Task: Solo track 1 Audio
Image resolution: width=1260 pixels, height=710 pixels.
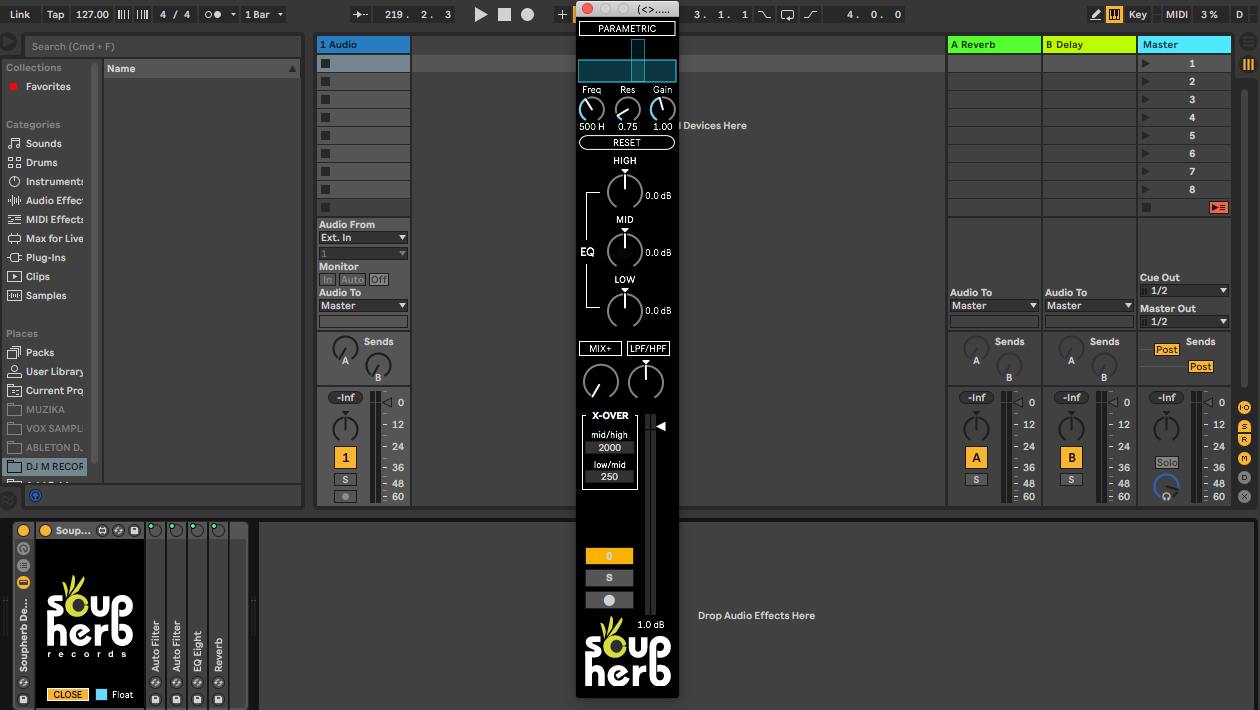Action: [x=345, y=480]
